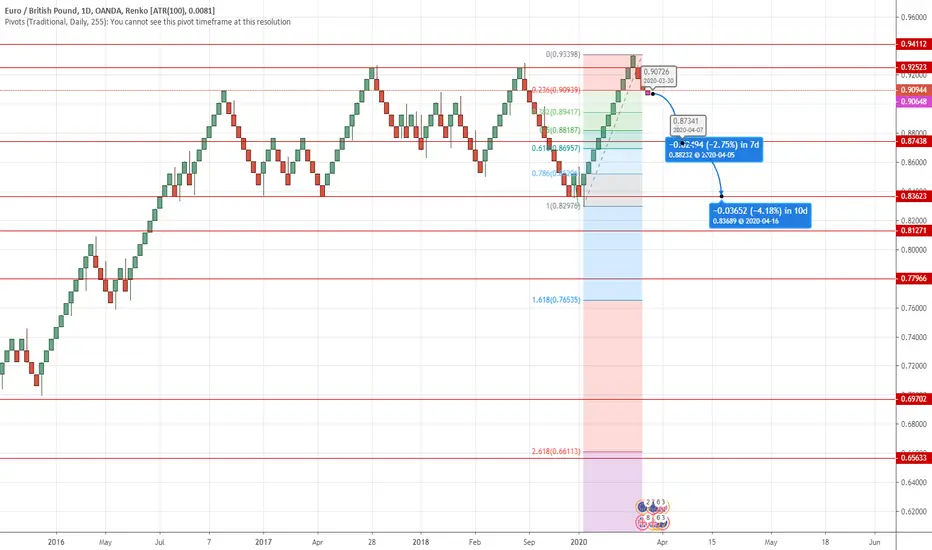Click the 0.90944 current price label
932x550 pixels.
[914, 90]
